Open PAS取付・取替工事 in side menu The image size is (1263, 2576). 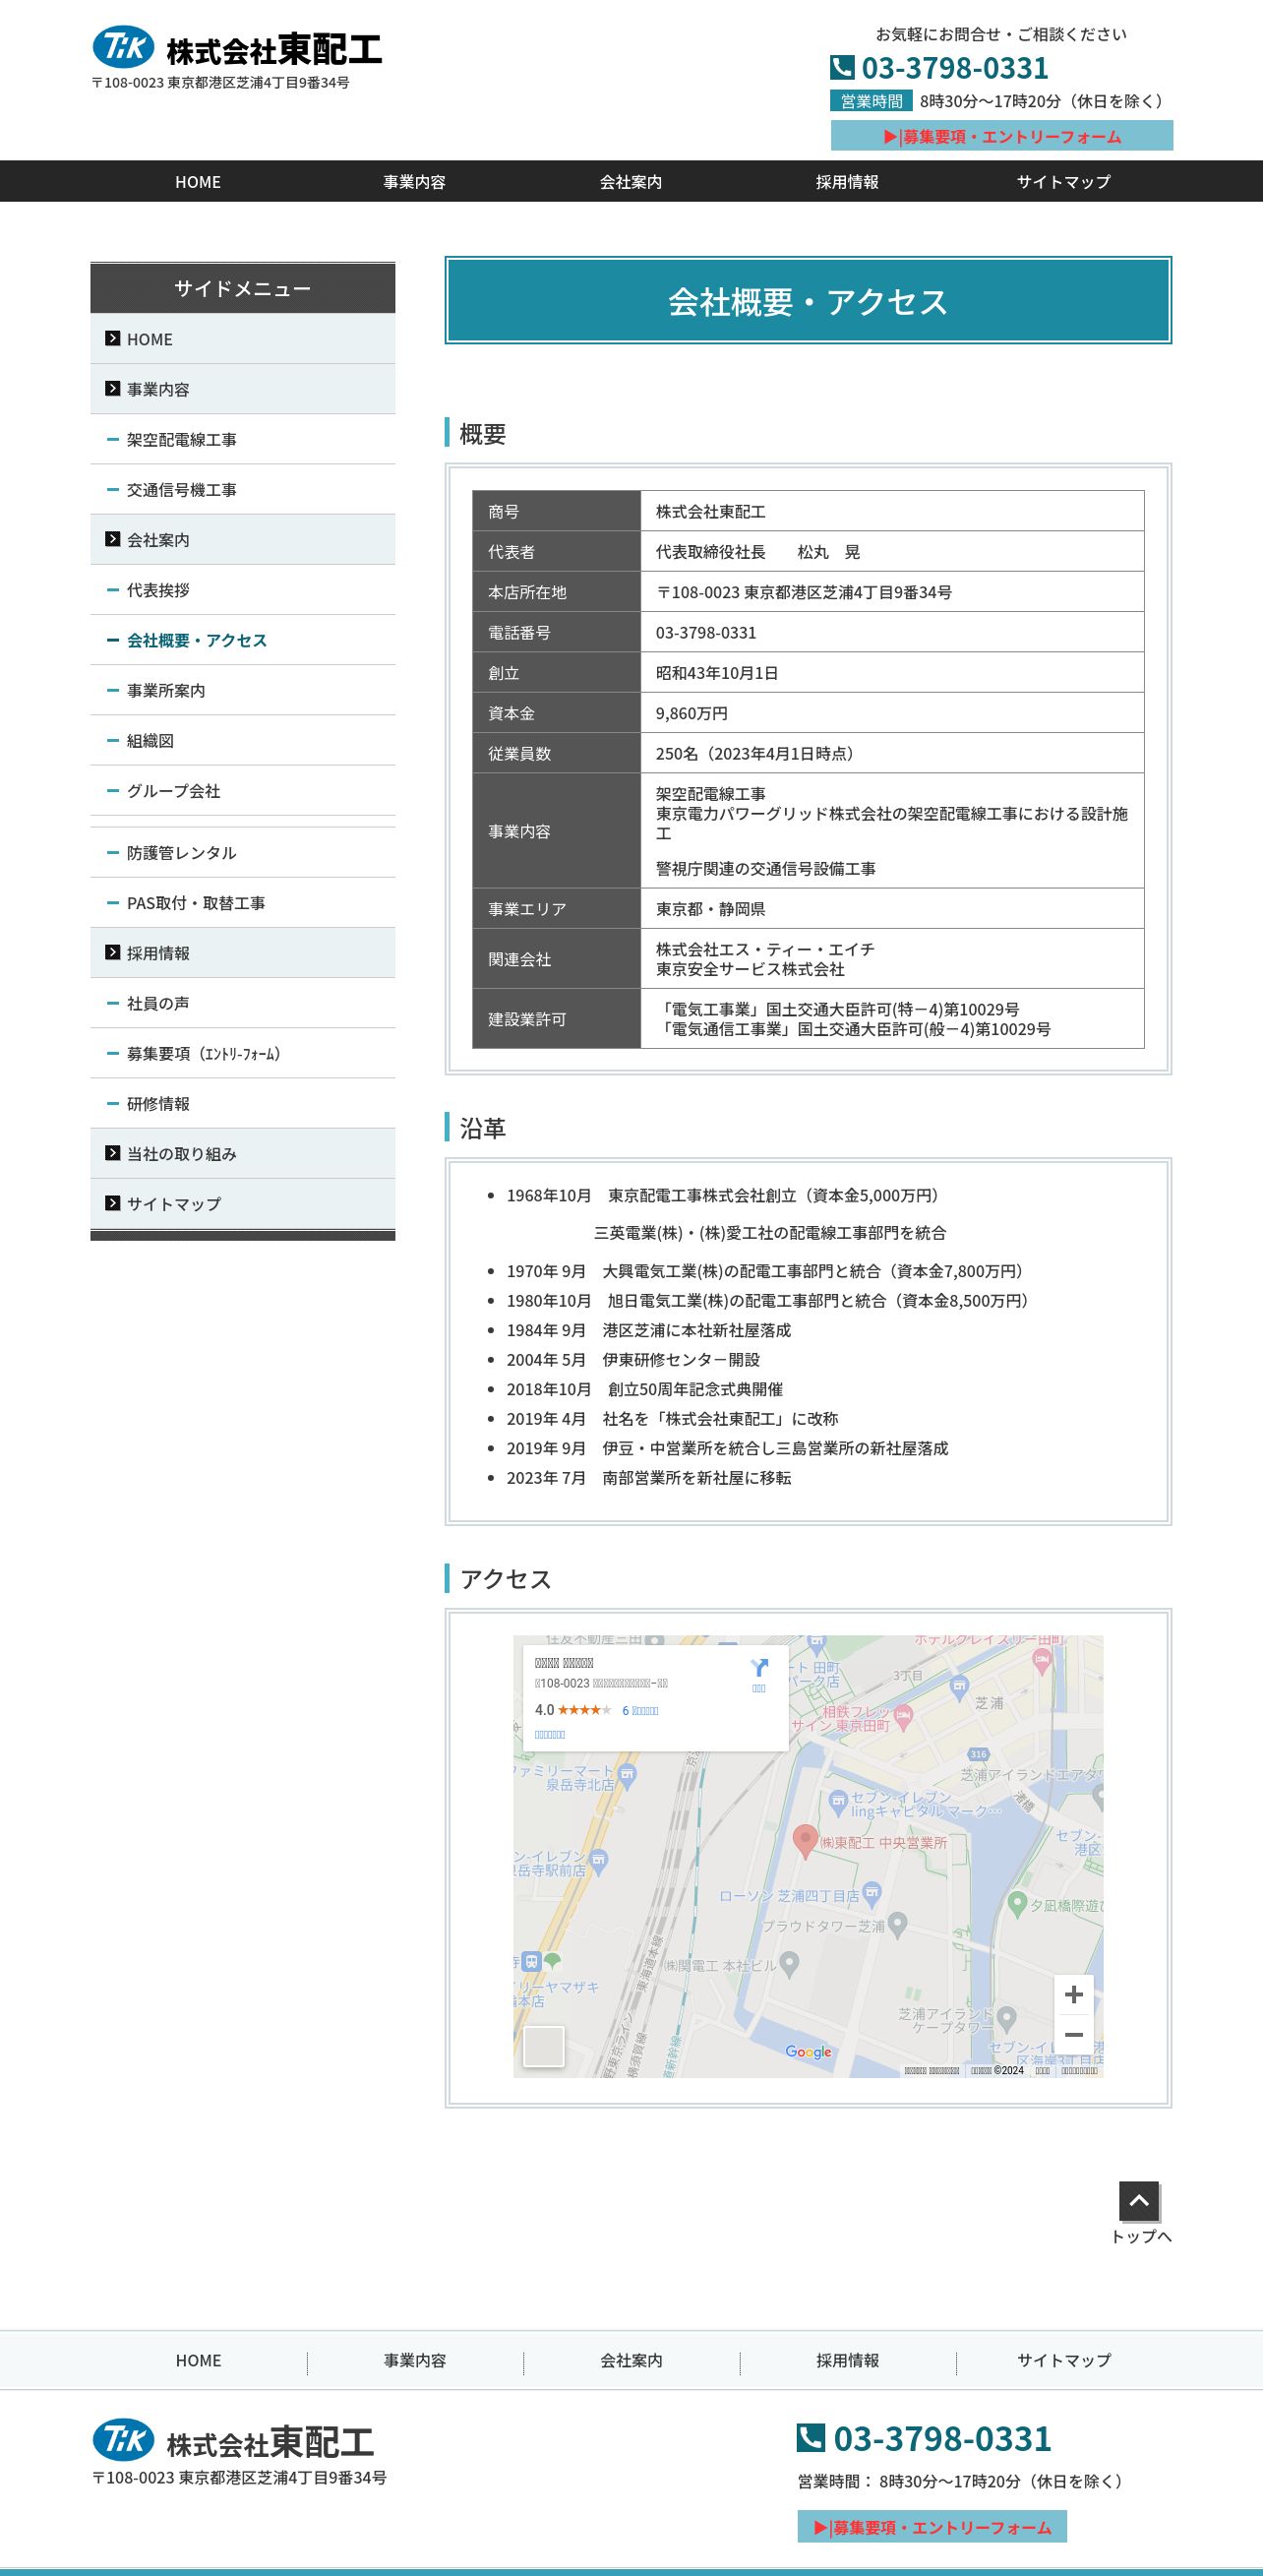(x=243, y=902)
